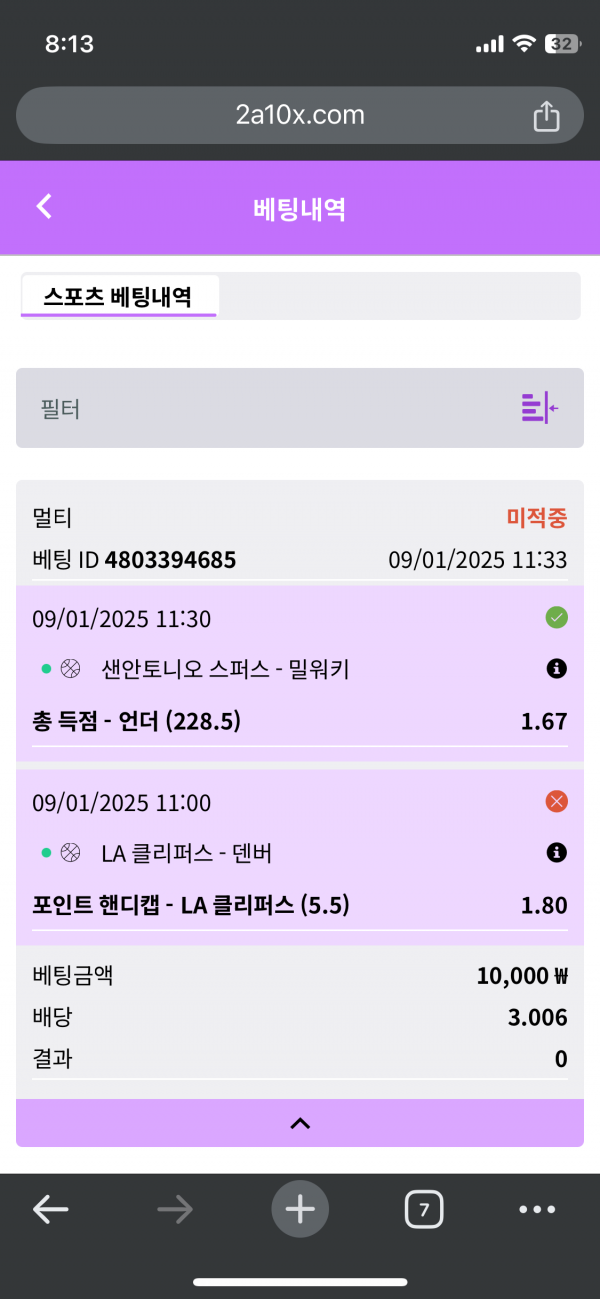Click info icon for LA Clippers match

pos(557,853)
